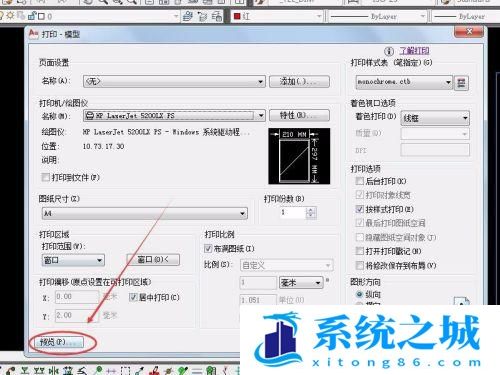Open the HP LaserJet printer name dropdown

point(174,116)
